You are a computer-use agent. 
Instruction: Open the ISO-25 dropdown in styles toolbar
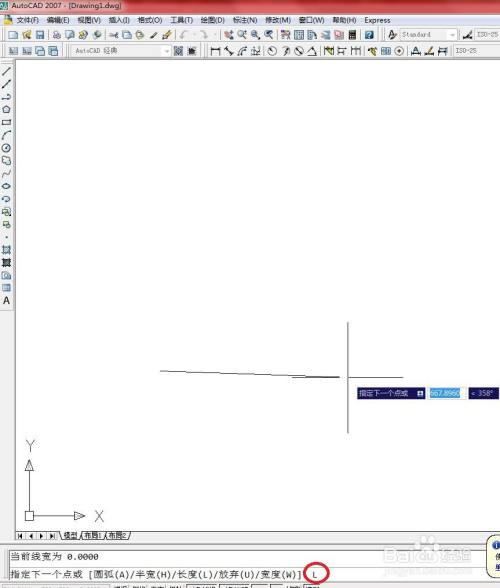tap(487, 35)
